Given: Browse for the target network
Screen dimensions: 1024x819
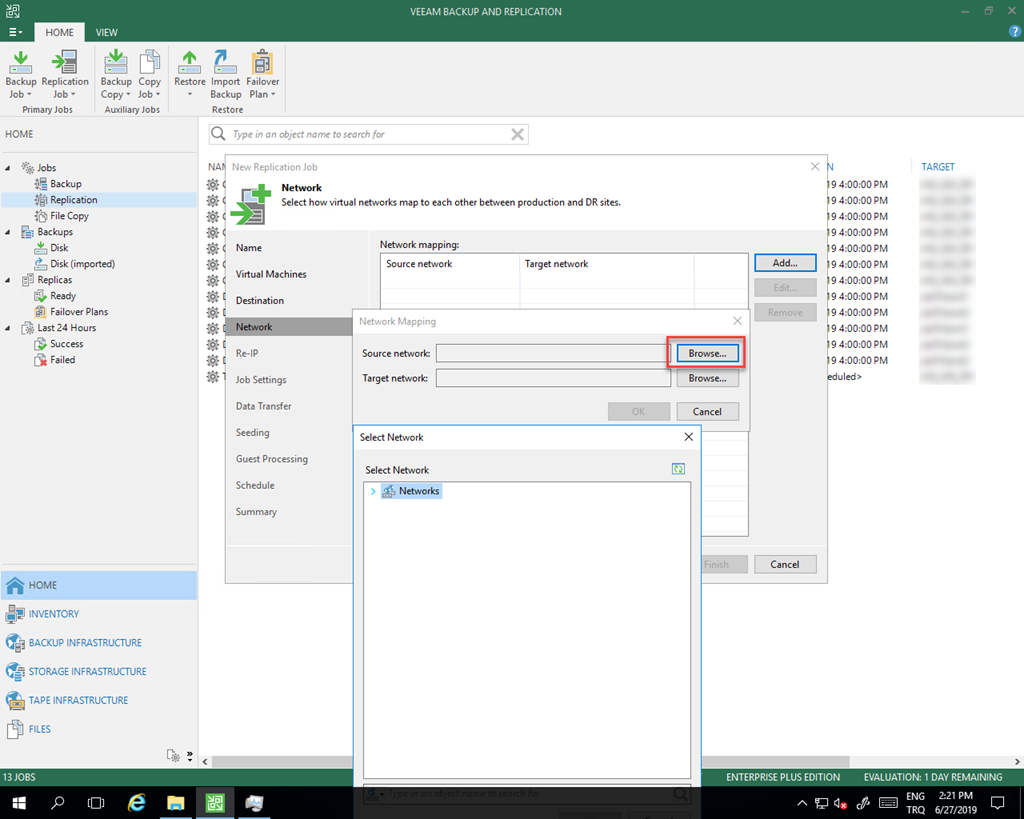Looking at the screenshot, I should click(707, 378).
